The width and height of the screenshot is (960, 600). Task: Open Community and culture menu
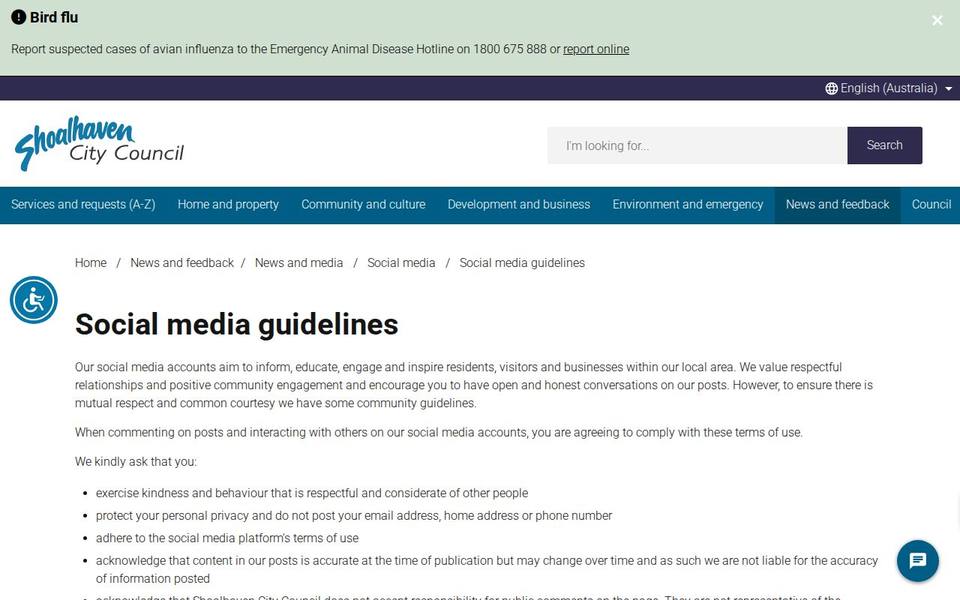363,204
